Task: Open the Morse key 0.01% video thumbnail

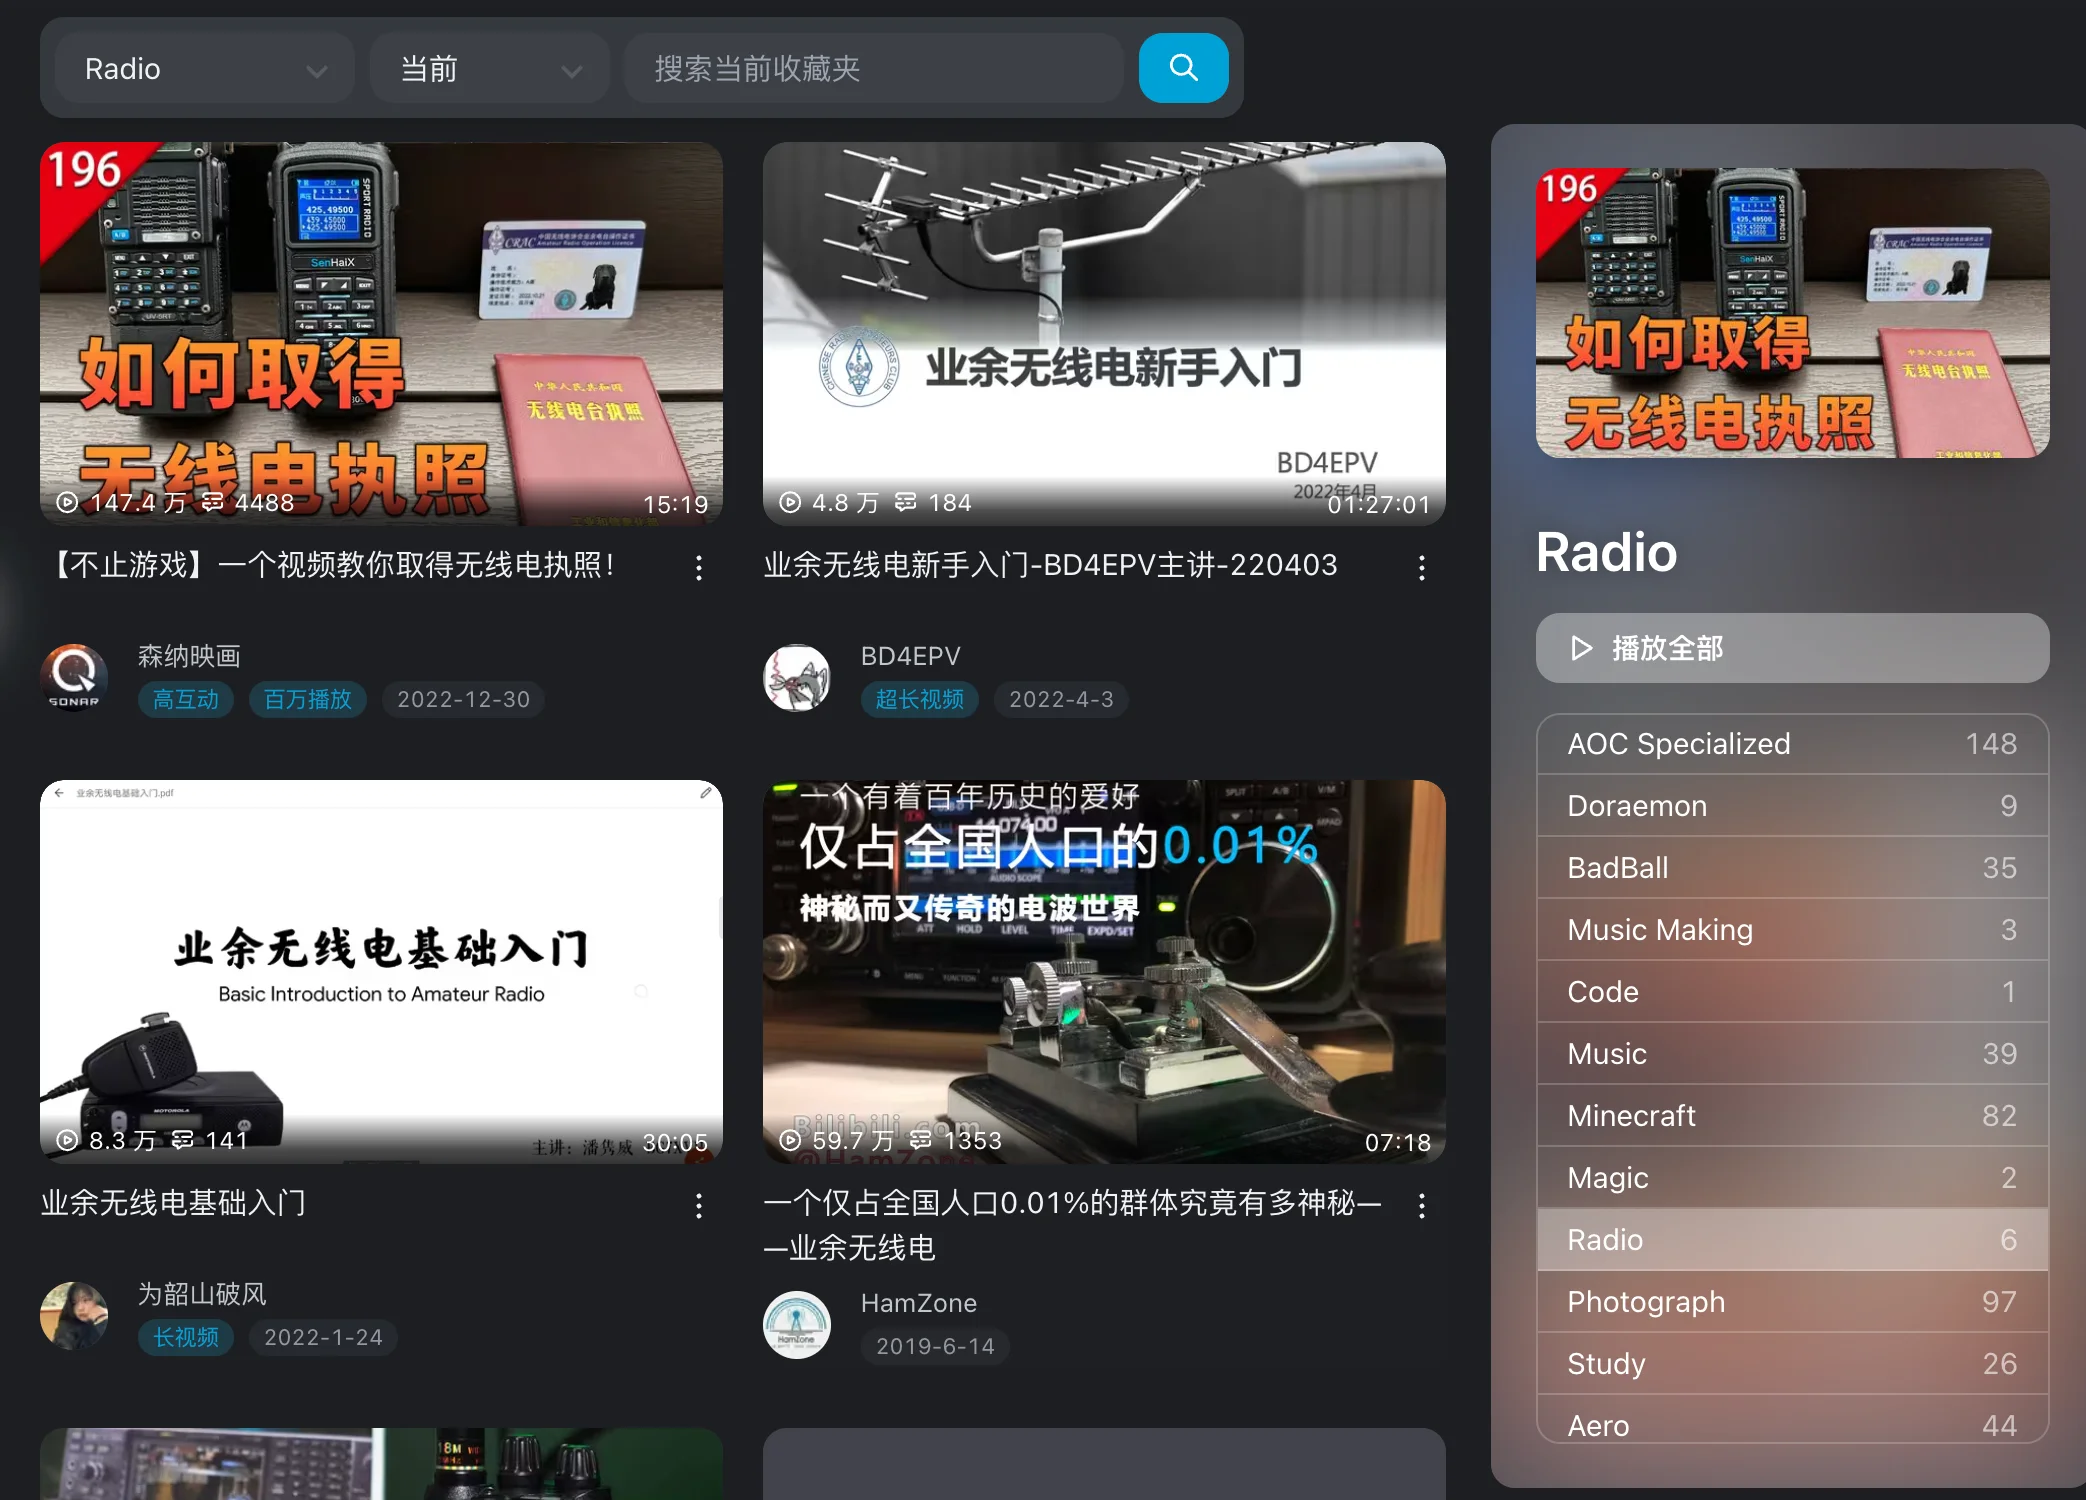Action: tap(1104, 971)
